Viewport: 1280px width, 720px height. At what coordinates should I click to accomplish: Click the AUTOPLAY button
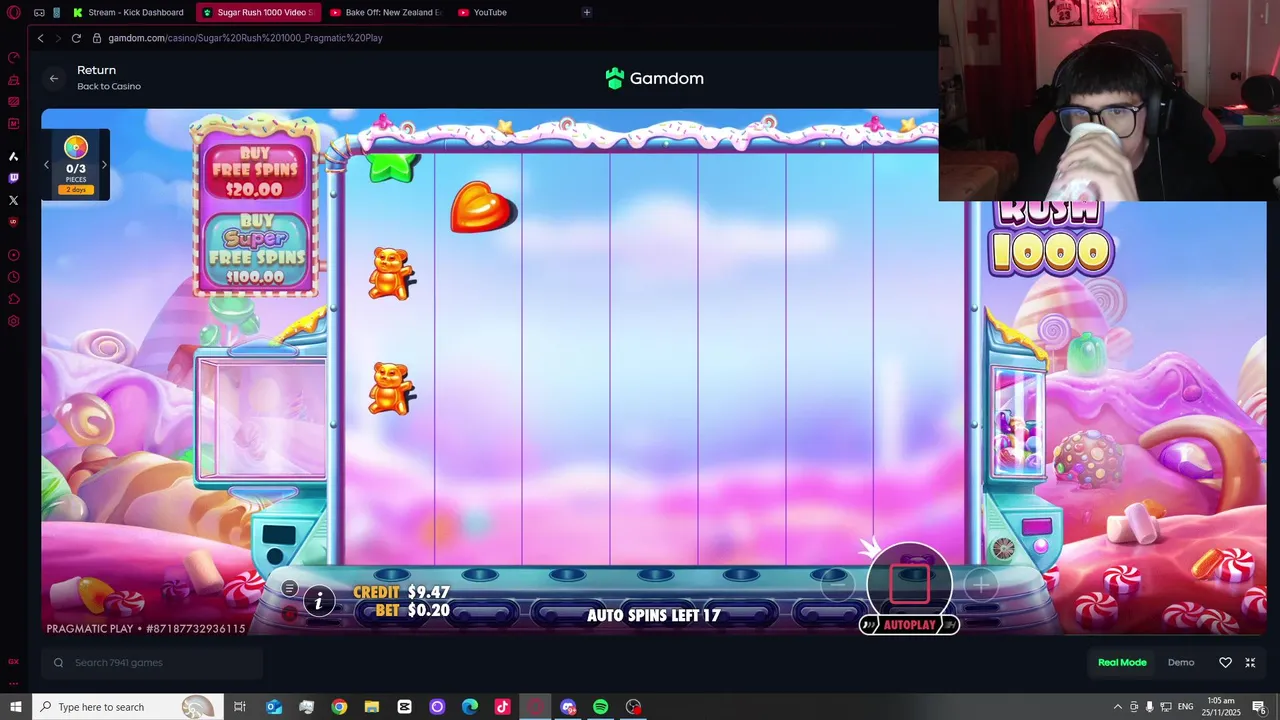point(909,625)
